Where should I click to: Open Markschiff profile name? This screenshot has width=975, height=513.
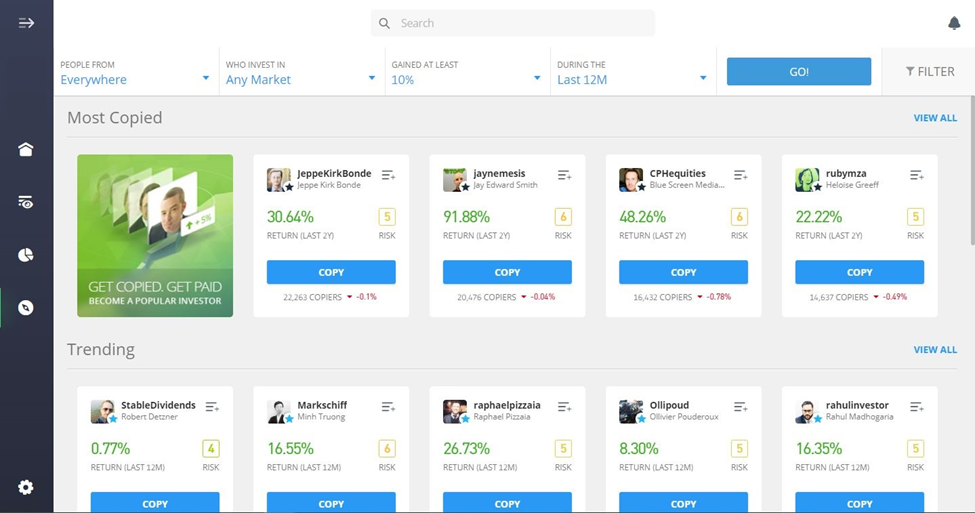[x=322, y=405]
